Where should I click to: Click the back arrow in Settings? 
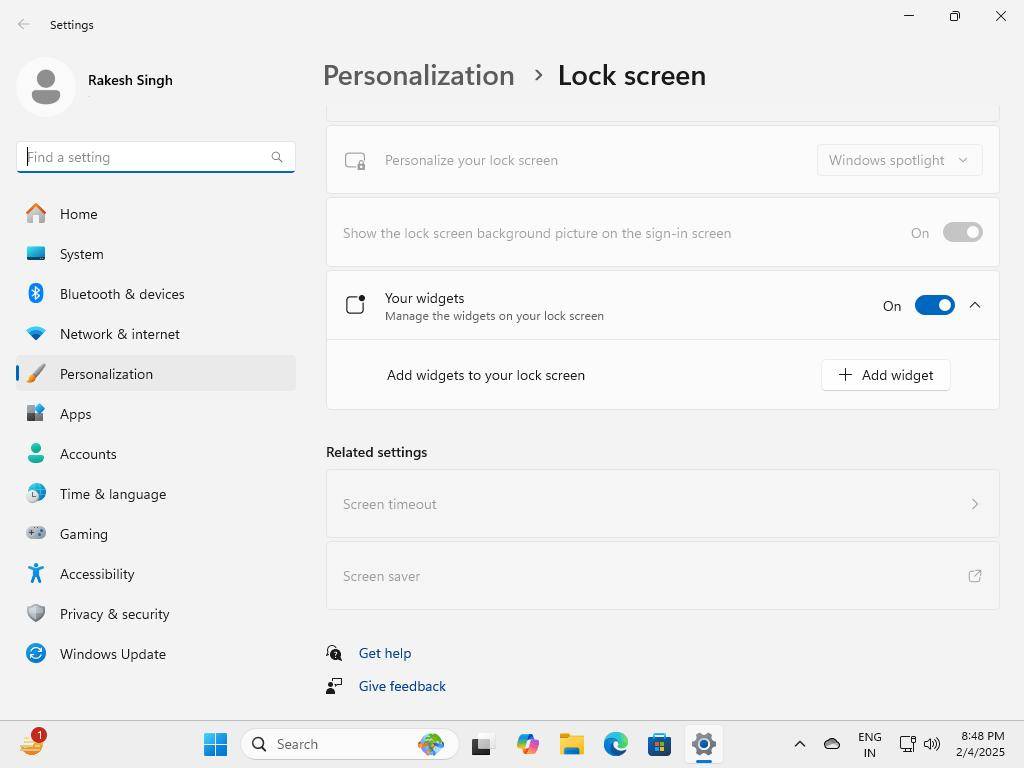pyautogui.click(x=24, y=24)
